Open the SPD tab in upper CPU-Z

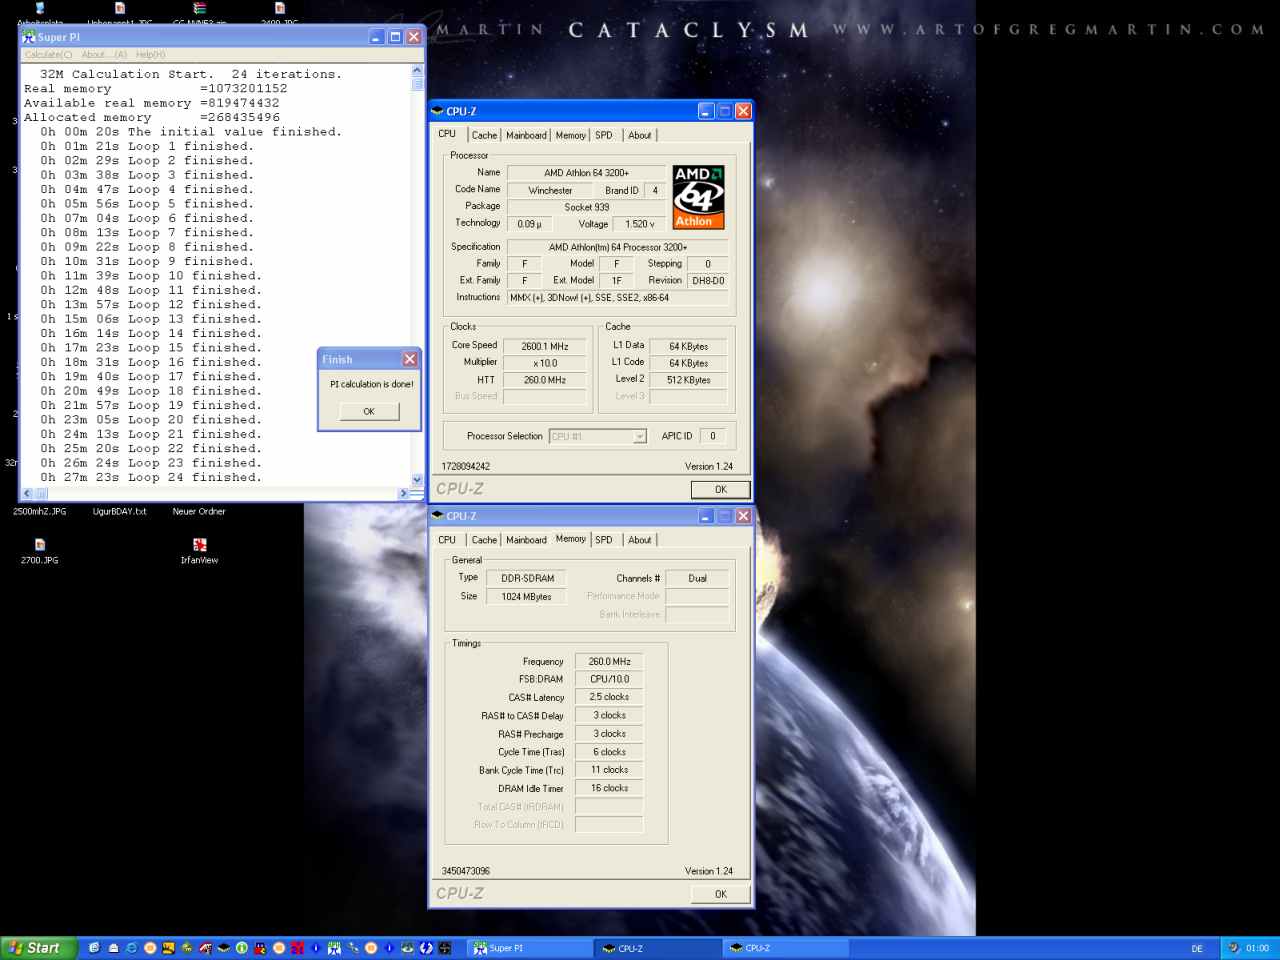pos(604,135)
